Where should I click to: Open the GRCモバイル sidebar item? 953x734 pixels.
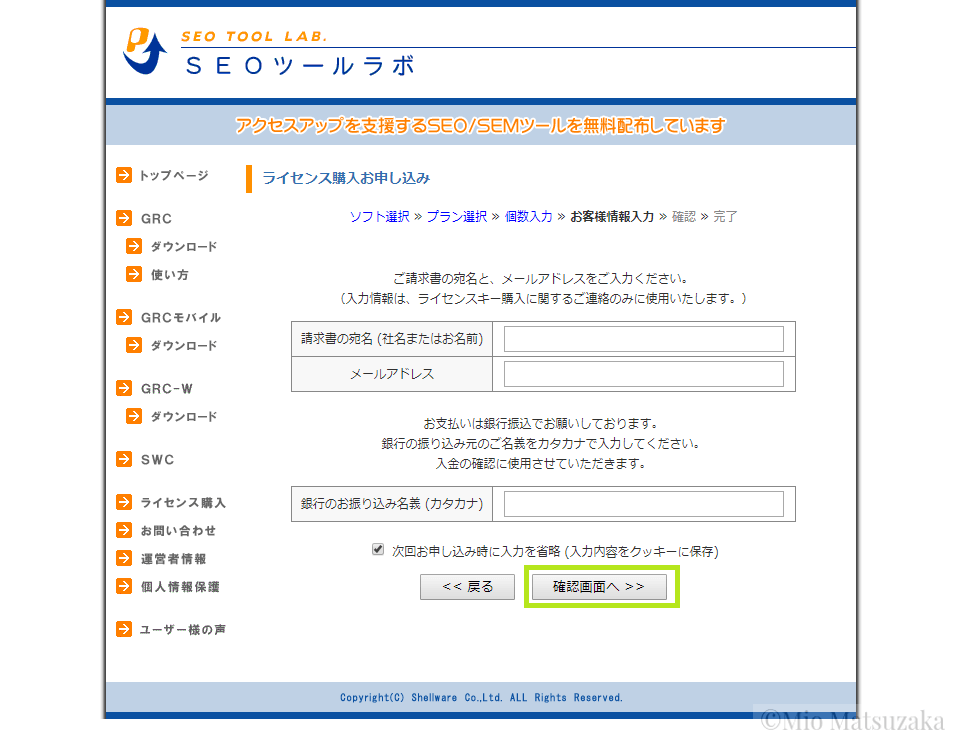(x=181, y=318)
